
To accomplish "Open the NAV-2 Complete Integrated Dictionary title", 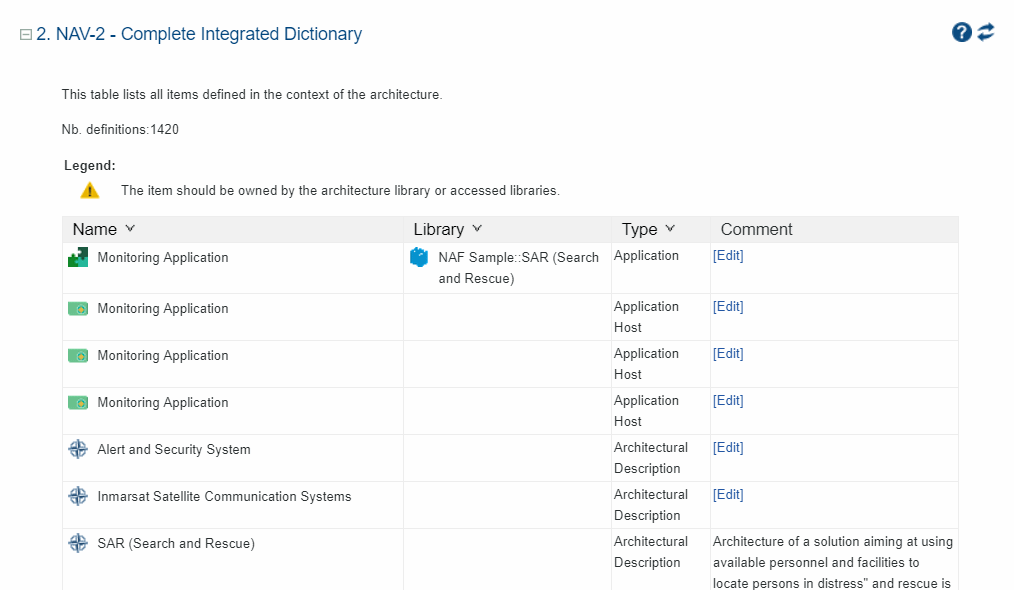I will tap(199, 34).
